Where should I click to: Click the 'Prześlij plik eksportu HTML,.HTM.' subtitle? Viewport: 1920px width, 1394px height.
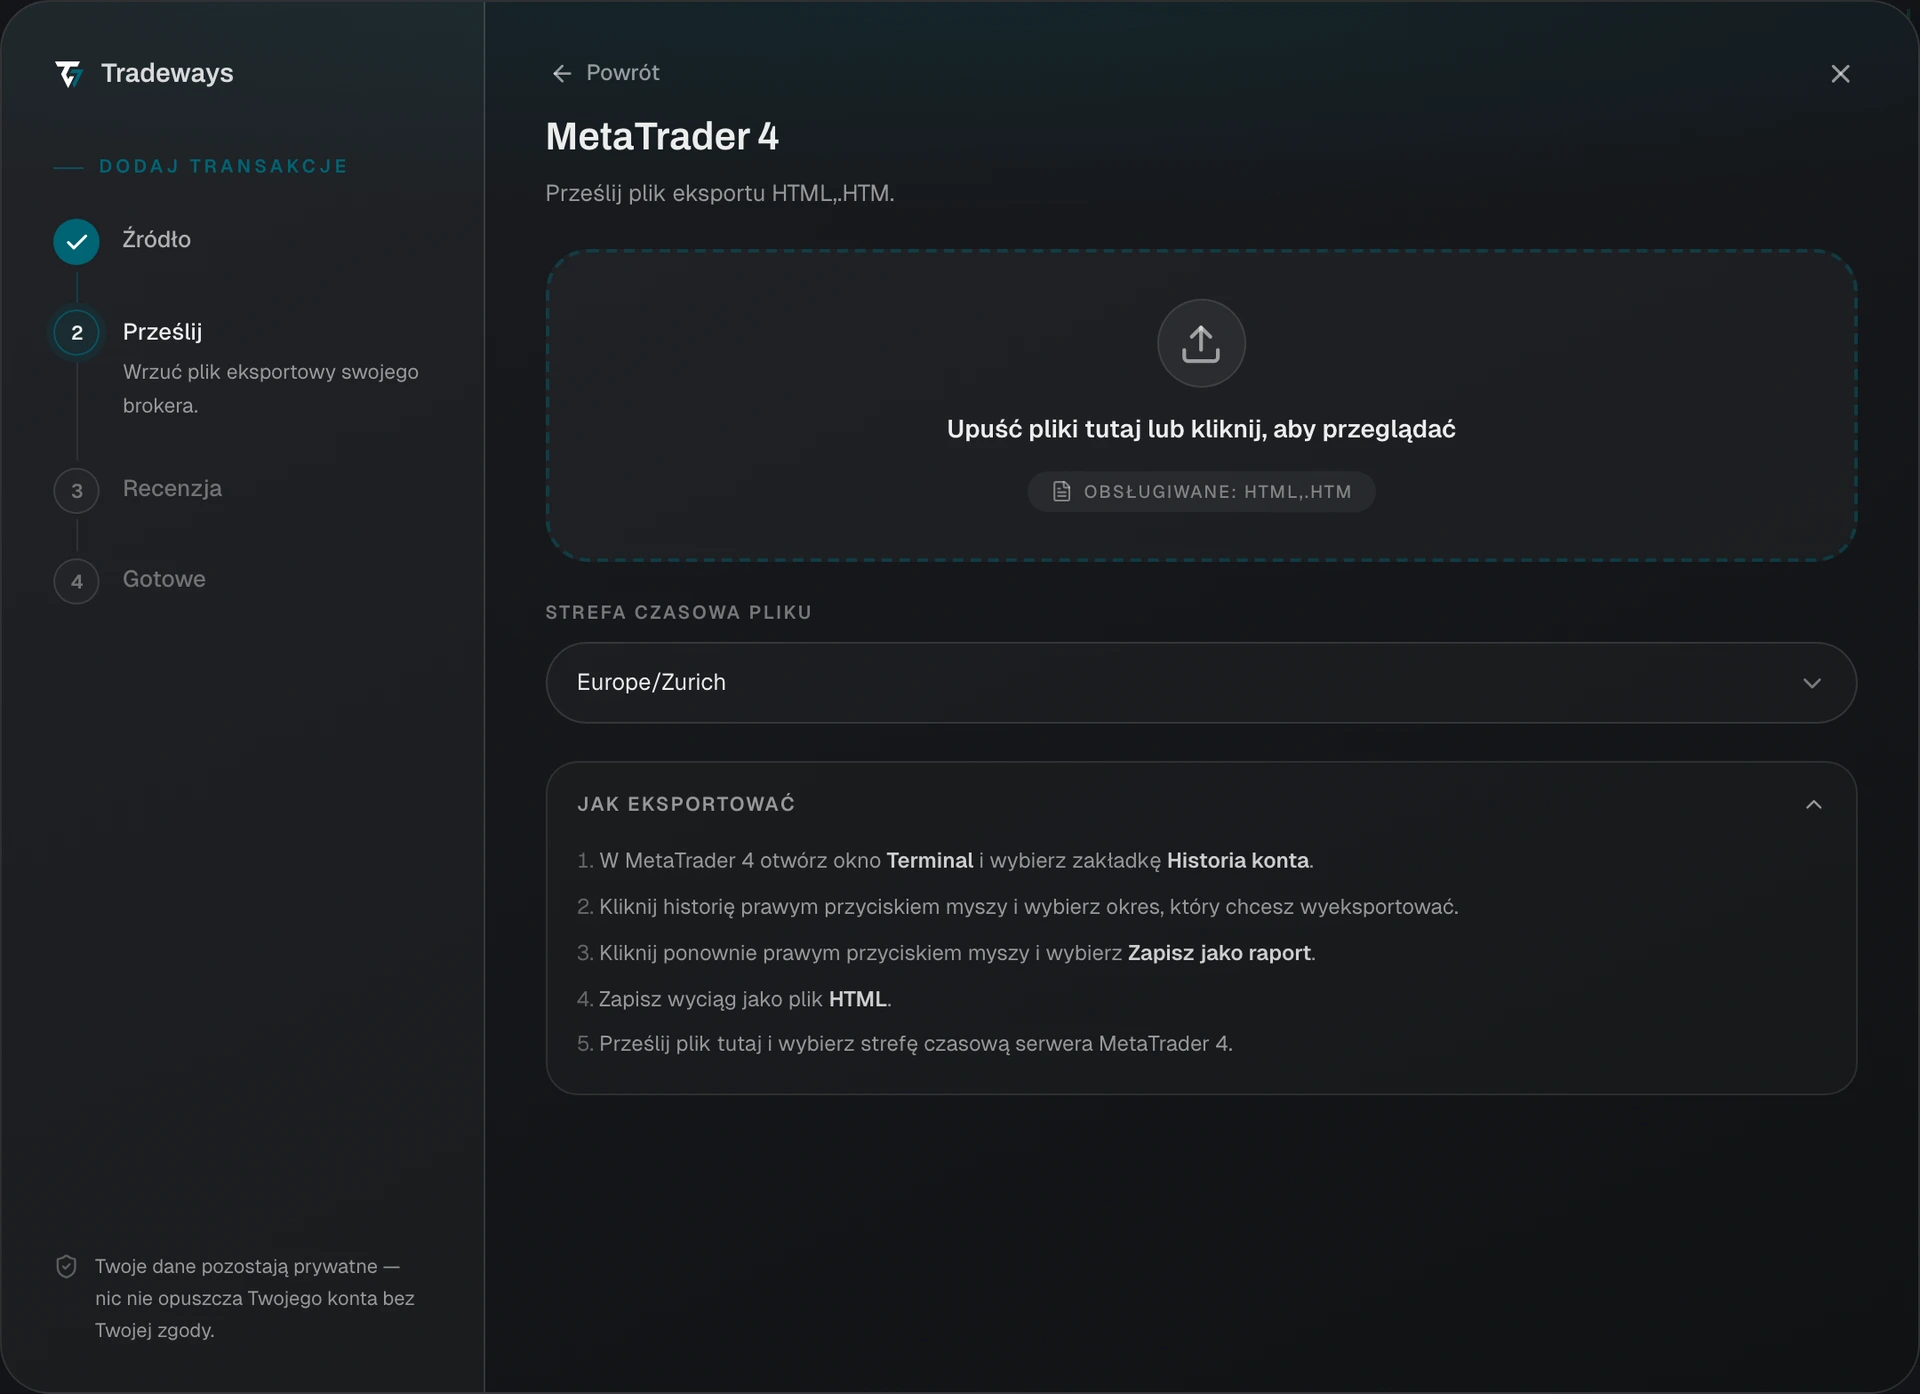(720, 194)
